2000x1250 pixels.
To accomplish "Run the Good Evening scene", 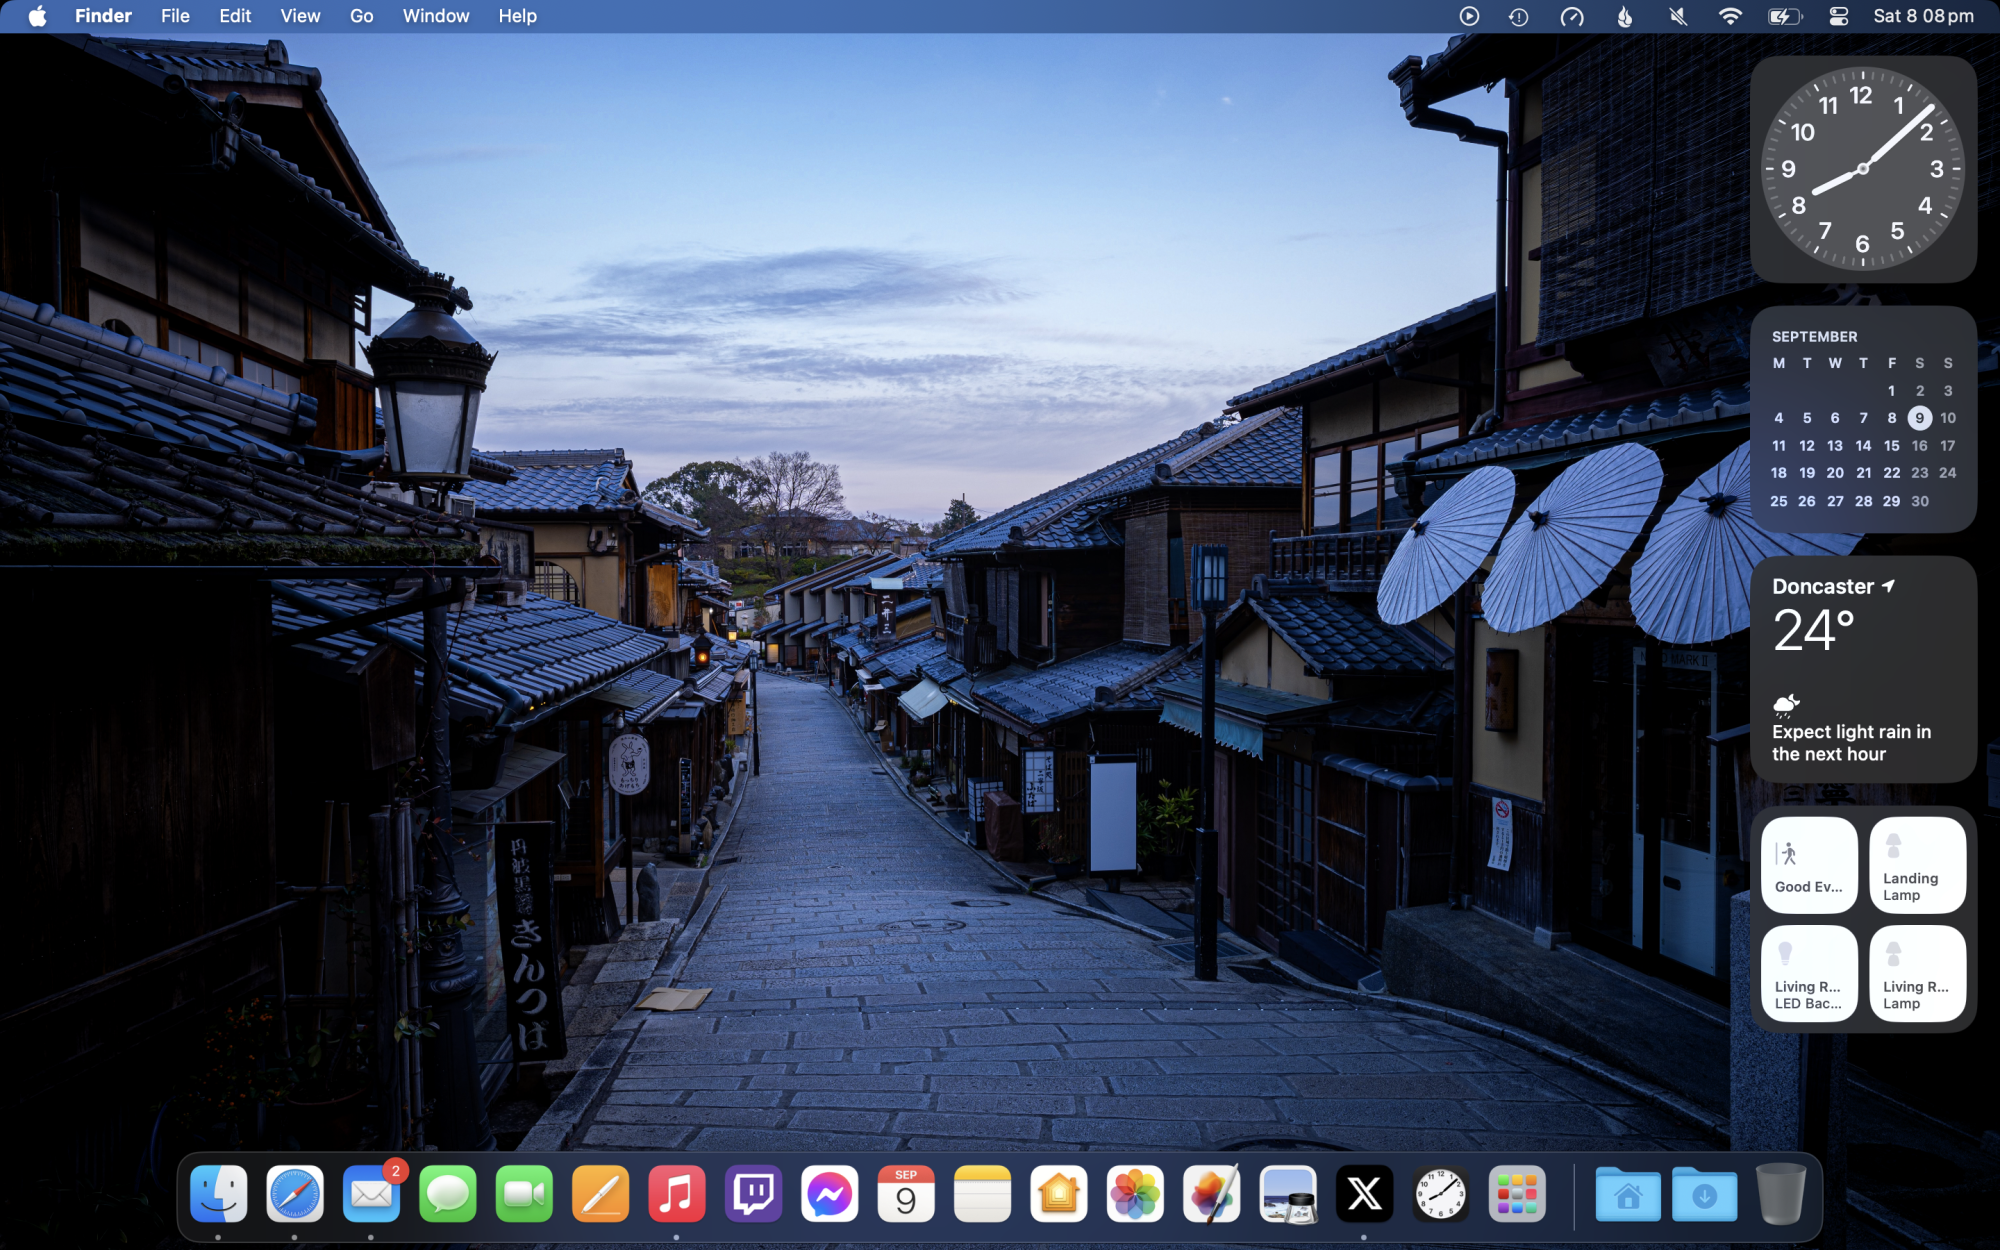I will coord(1809,865).
